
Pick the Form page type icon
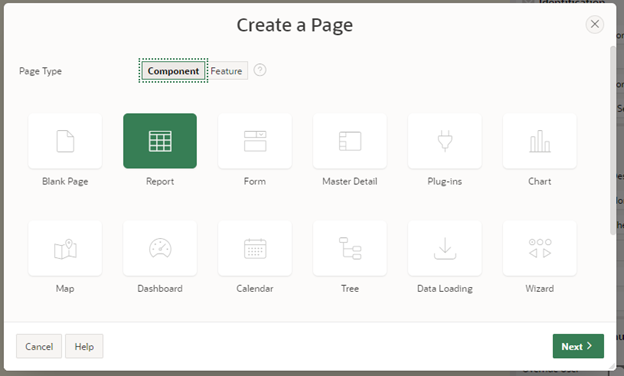pos(255,141)
